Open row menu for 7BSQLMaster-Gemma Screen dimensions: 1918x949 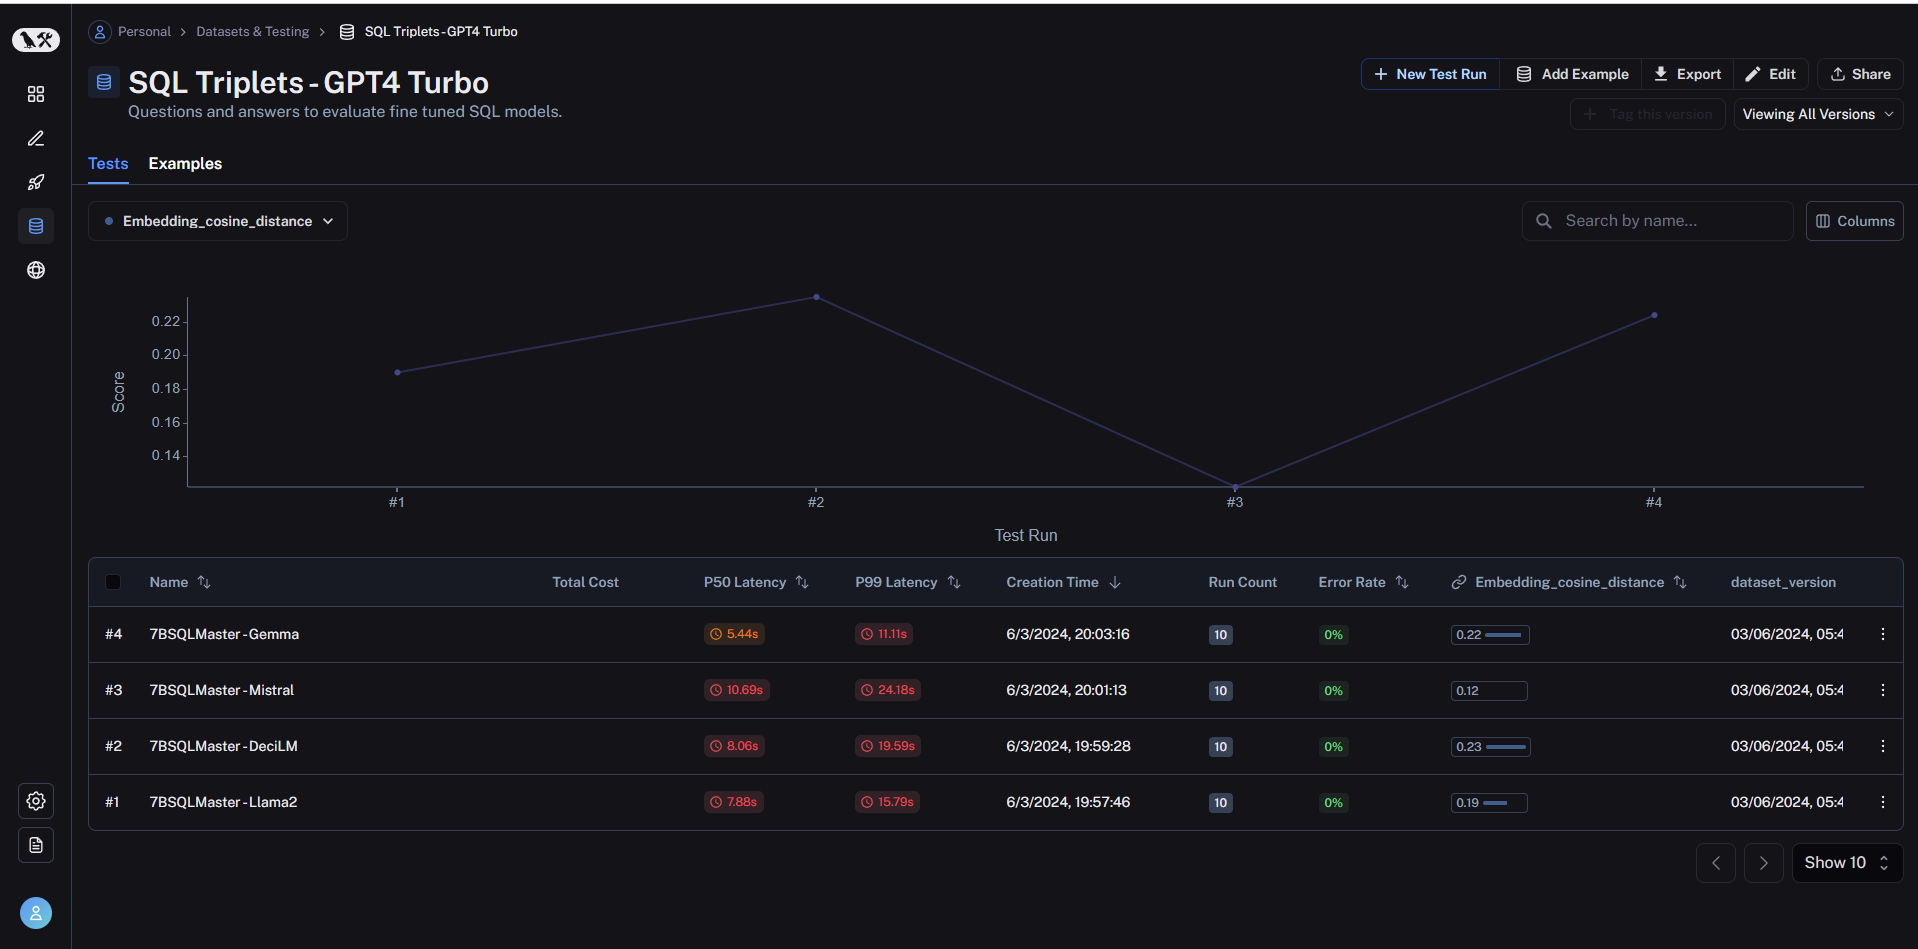pos(1883,634)
